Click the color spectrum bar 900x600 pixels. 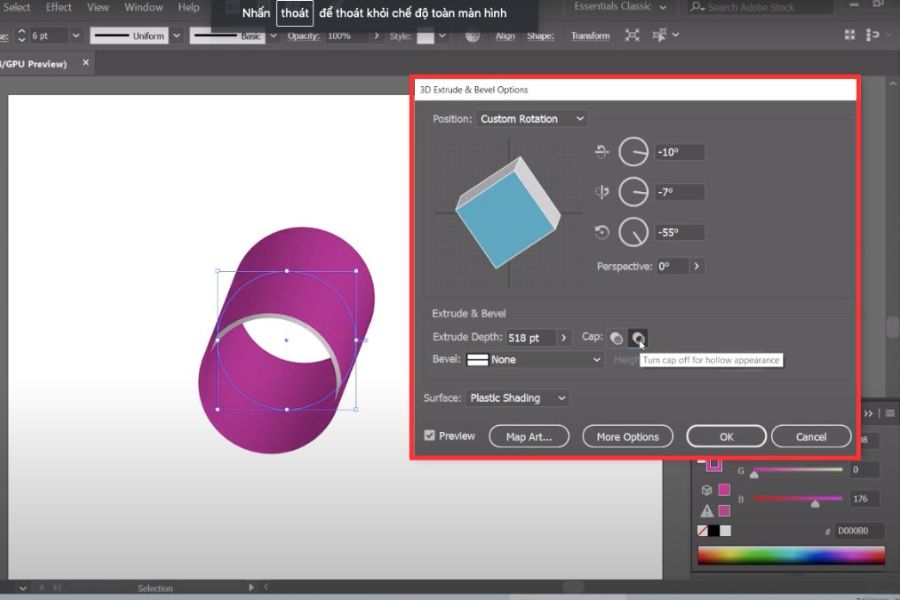coord(790,556)
